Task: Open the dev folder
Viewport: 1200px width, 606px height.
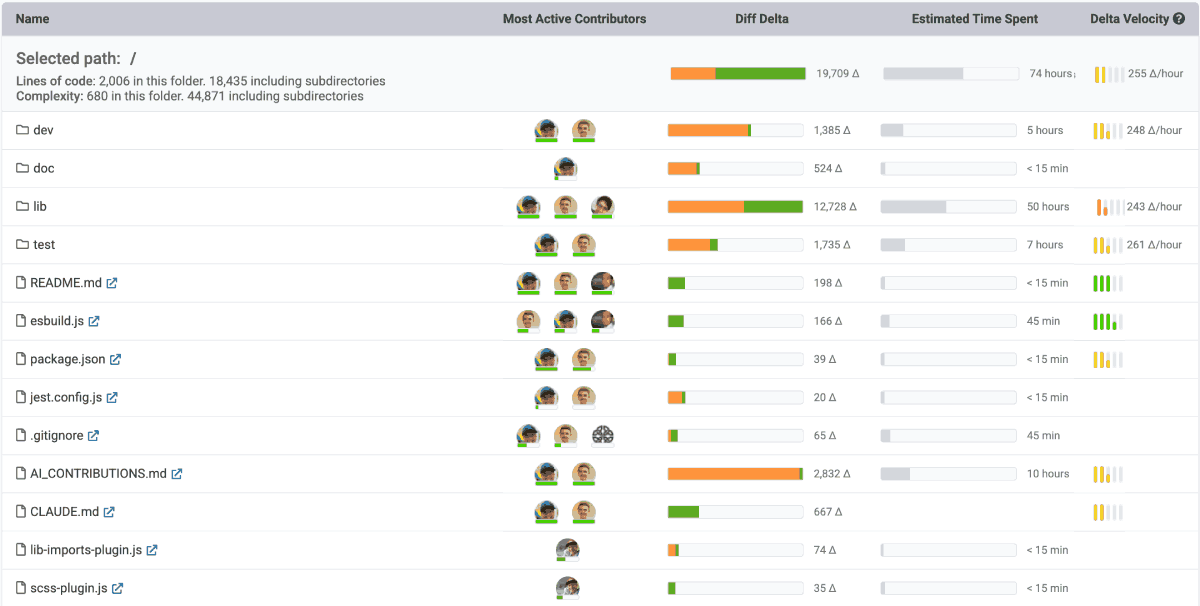Action: click(x=43, y=130)
